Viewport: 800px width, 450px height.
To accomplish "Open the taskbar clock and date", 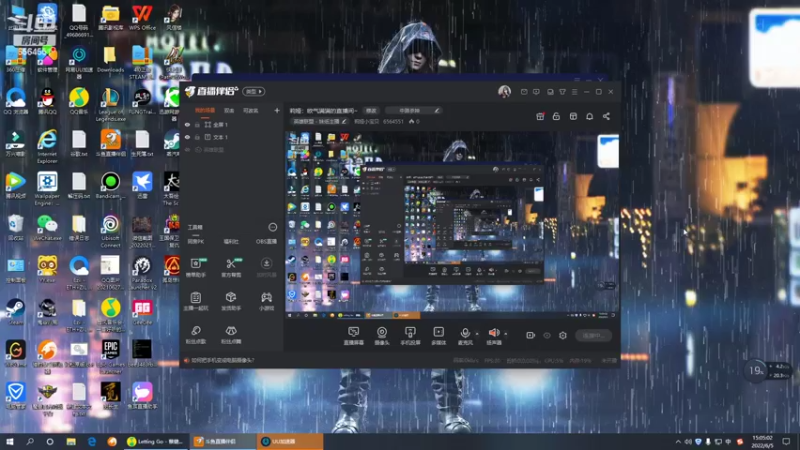I will point(762,441).
